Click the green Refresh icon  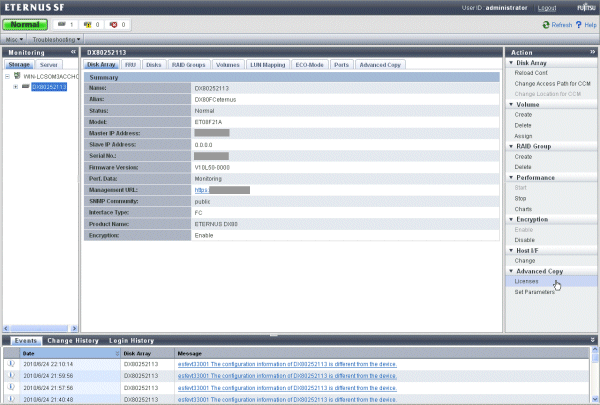[x=546, y=25]
